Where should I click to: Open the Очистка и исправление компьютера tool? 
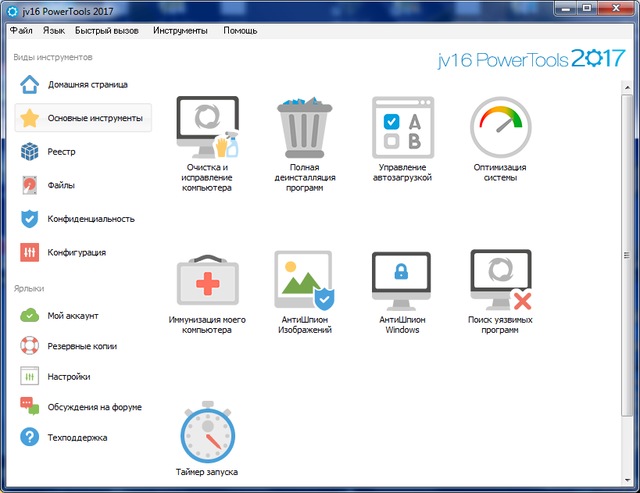(207, 128)
